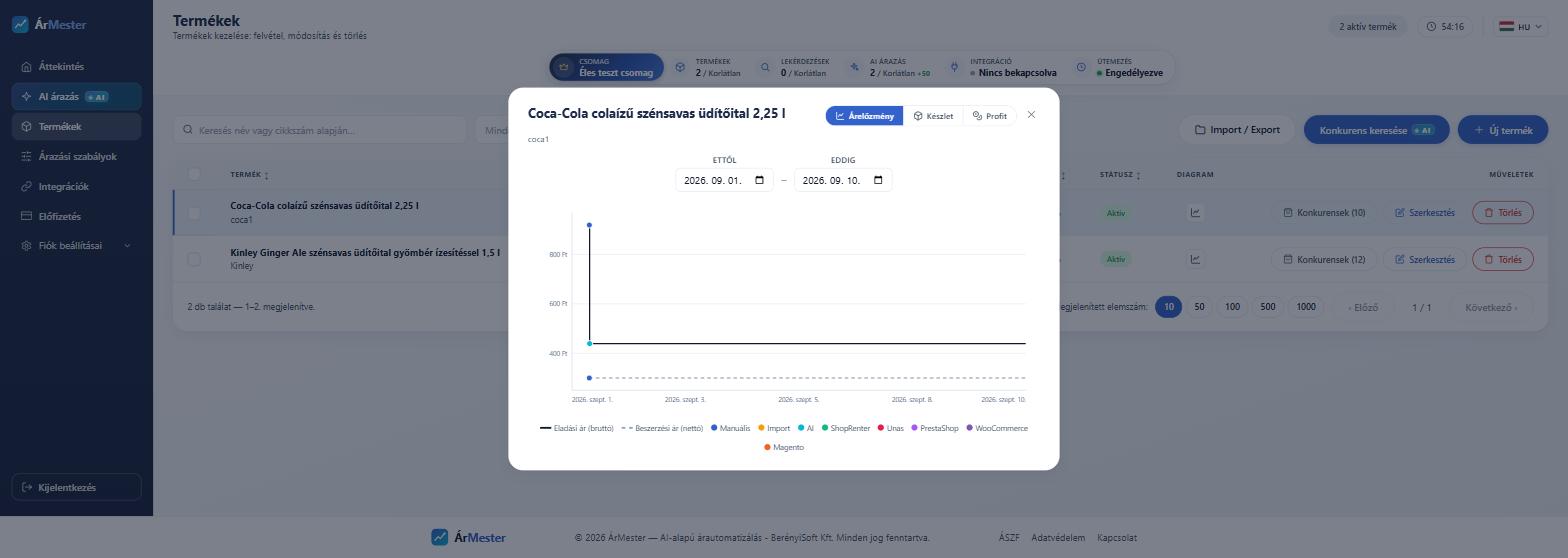
Task: Set the ETTŐL start date field
Action: [x=724, y=180]
